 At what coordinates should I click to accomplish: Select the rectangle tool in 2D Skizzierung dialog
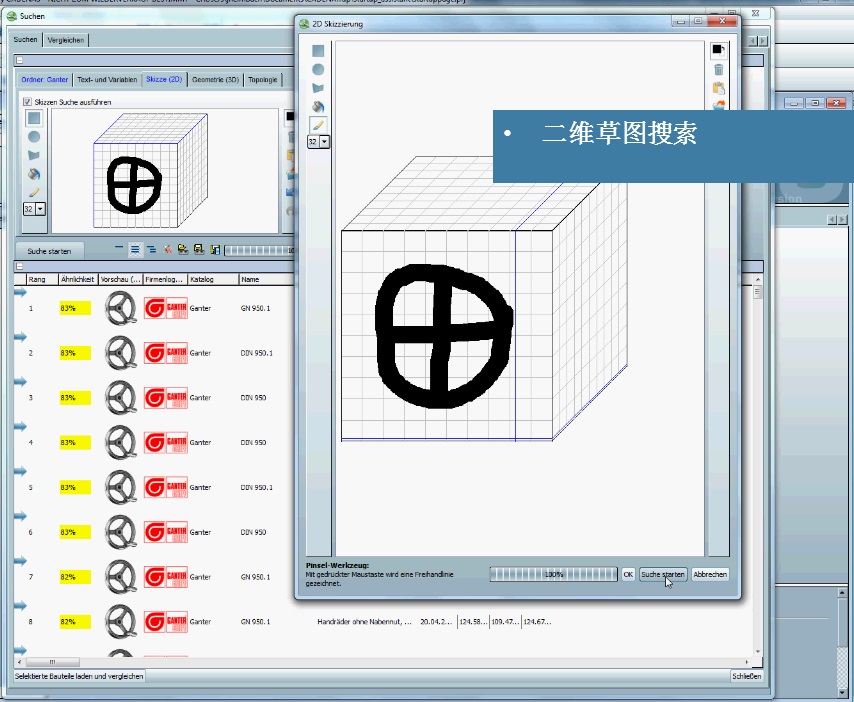pyautogui.click(x=318, y=51)
